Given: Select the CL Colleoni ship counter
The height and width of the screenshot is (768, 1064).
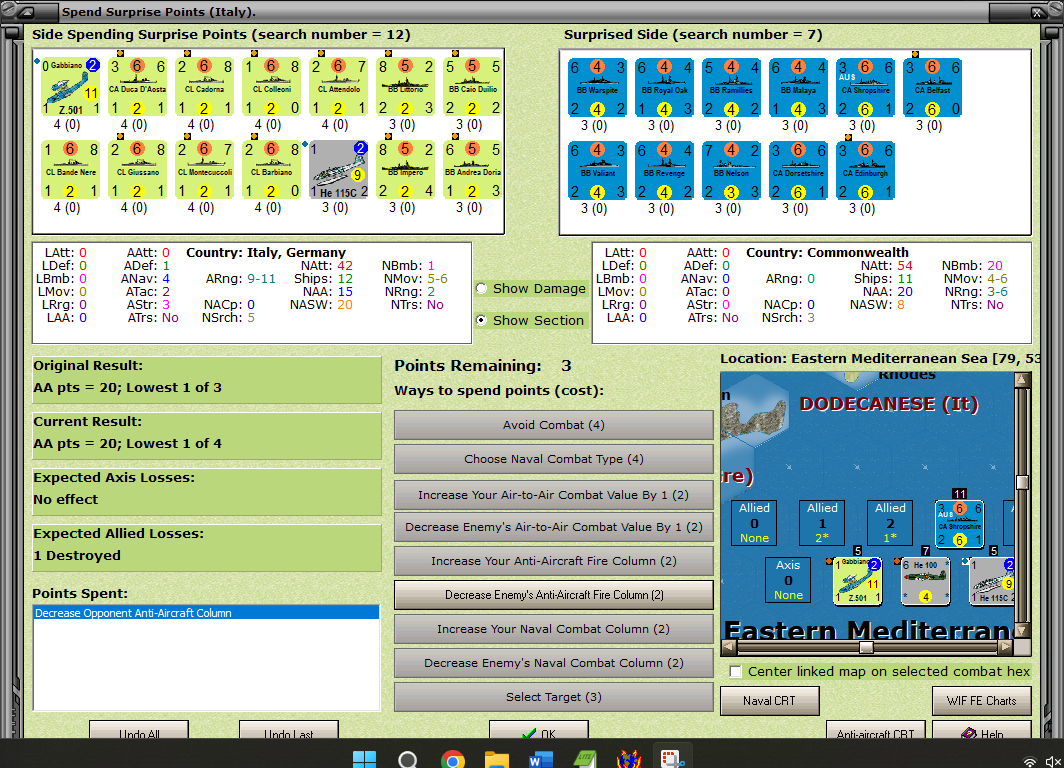Looking at the screenshot, I should coord(271,87).
